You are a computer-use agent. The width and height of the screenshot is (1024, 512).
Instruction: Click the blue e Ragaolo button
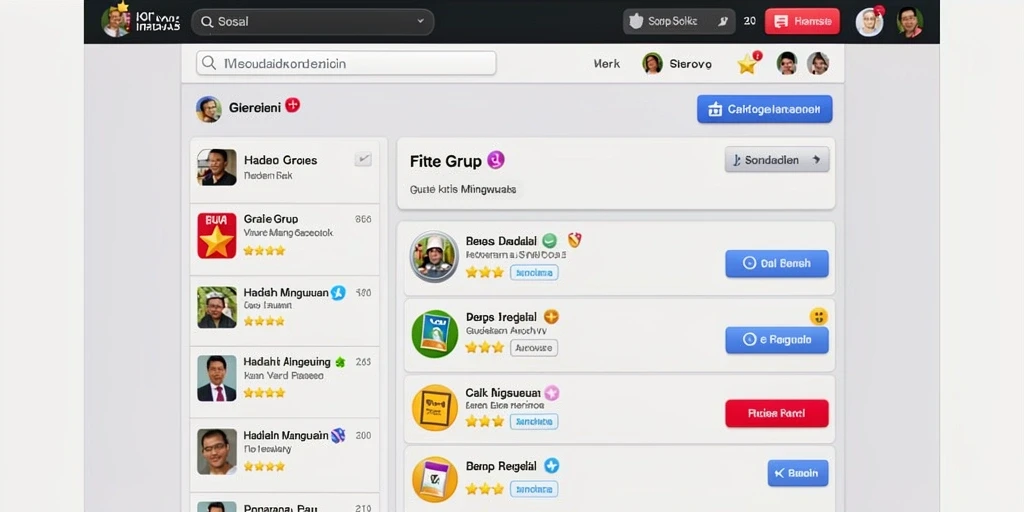tap(777, 340)
